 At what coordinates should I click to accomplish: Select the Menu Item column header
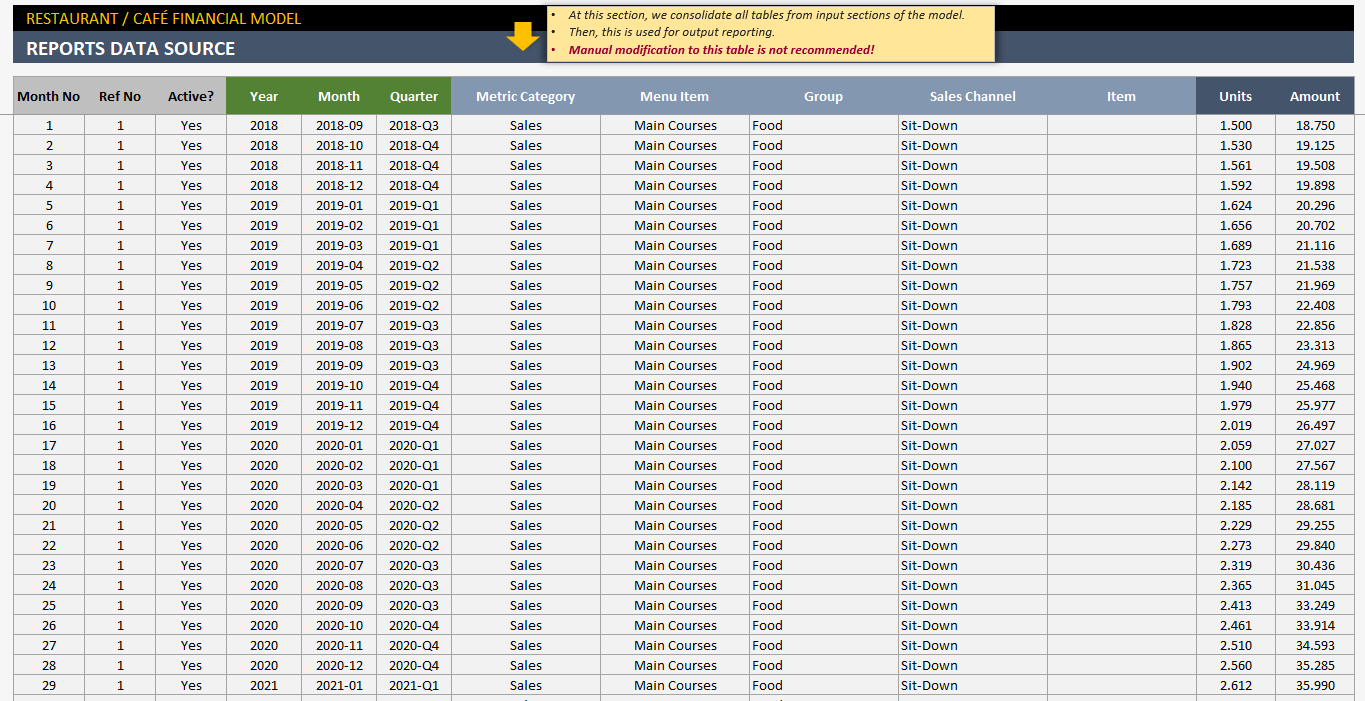(x=674, y=96)
